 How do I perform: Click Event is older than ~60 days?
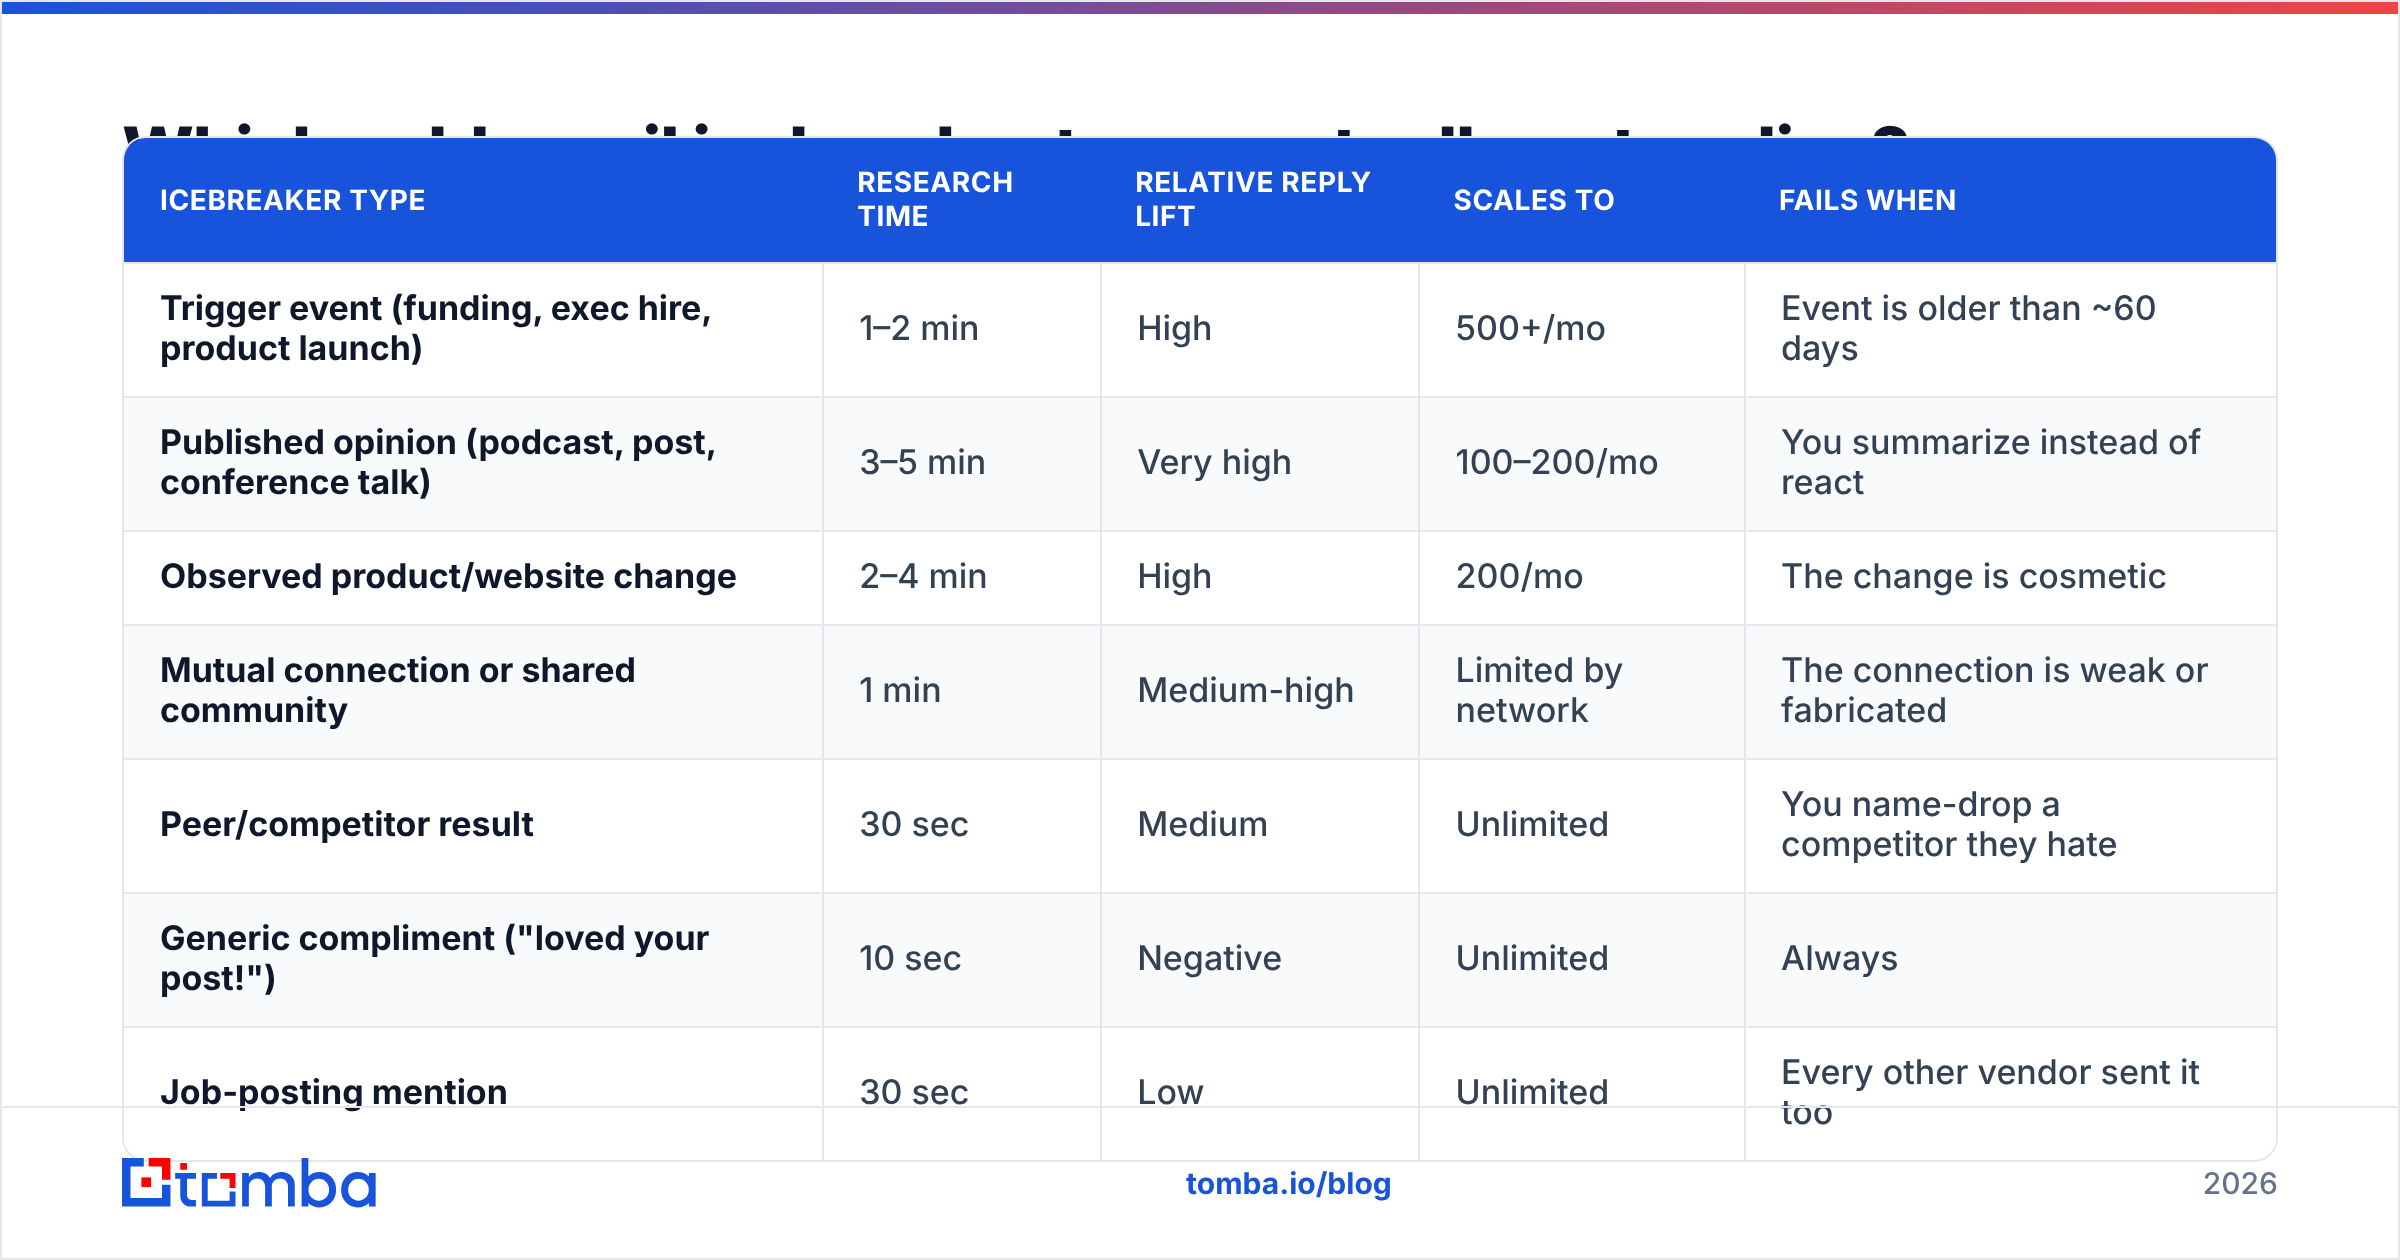[1968, 328]
